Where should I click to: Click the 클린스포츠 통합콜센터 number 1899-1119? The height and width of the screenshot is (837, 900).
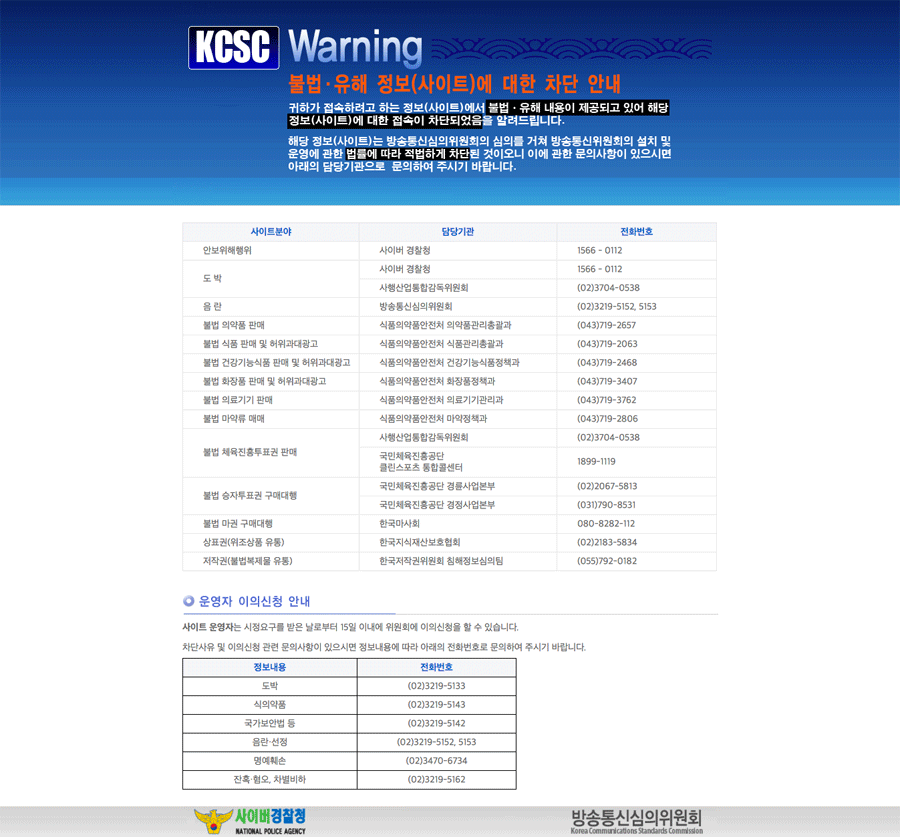(596, 462)
